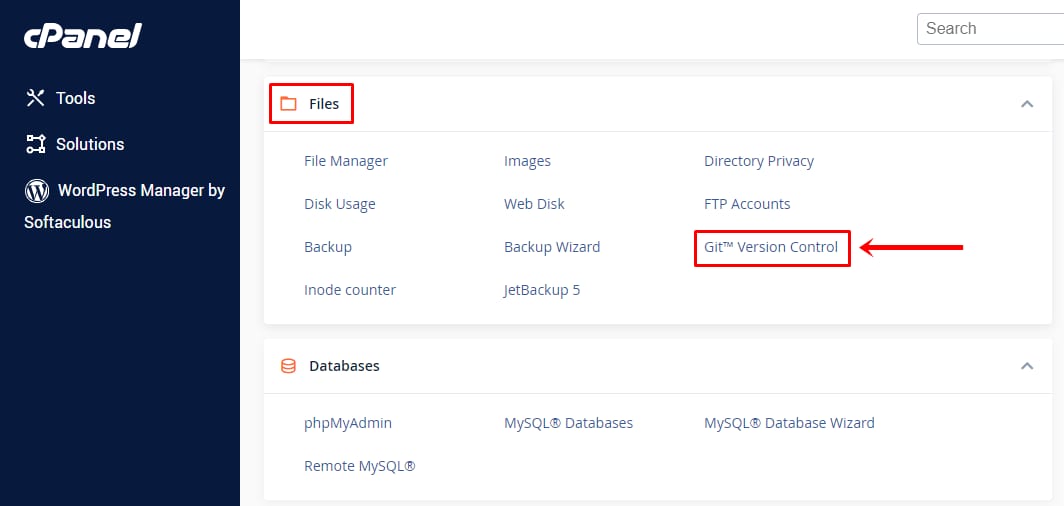Screen dimensions: 1064x506
Task: Click the cPanel logo
Action: pyautogui.click(x=83, y=37)
